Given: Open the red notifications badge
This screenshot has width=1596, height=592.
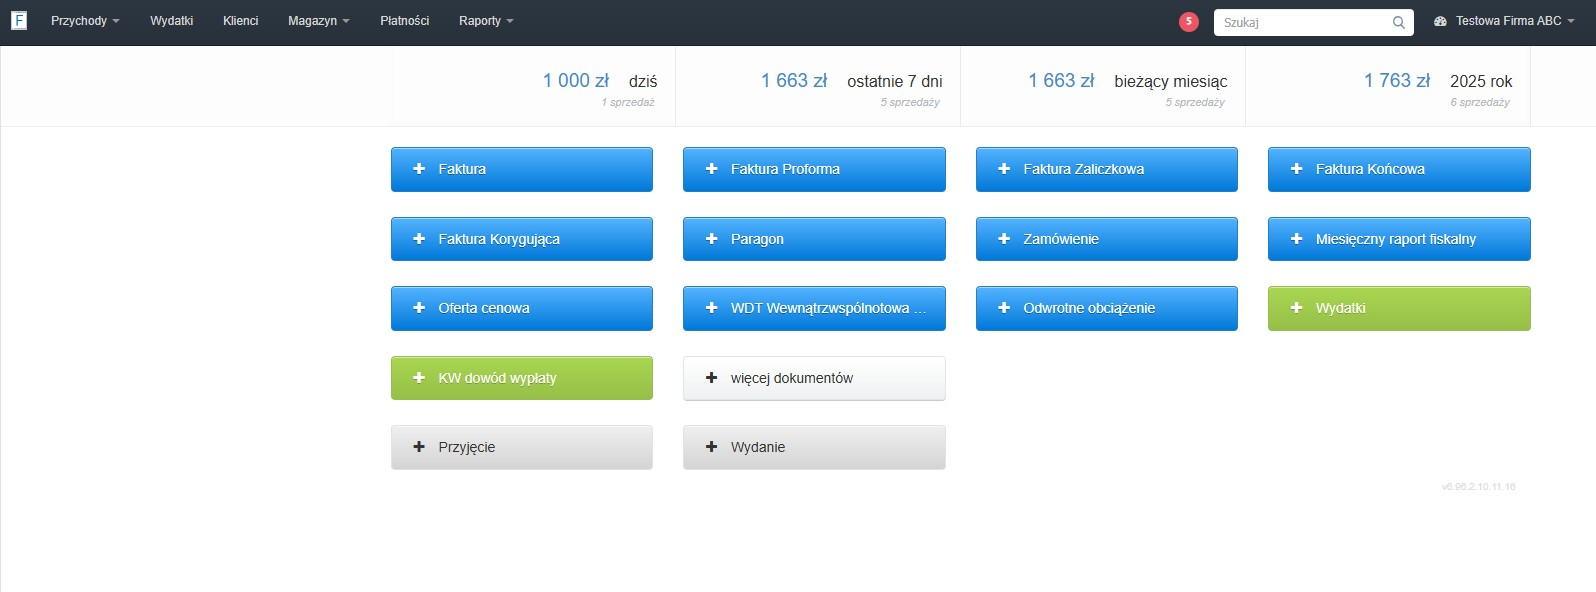Looking at the screenshot, I should coord(1188,21).
